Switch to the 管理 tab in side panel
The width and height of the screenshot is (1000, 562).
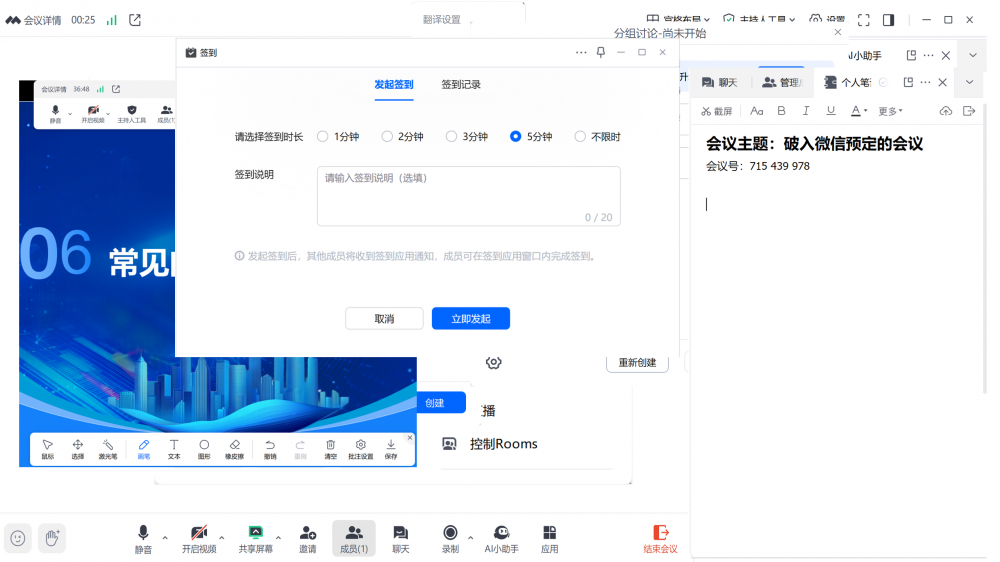click(x=781, y=82)
